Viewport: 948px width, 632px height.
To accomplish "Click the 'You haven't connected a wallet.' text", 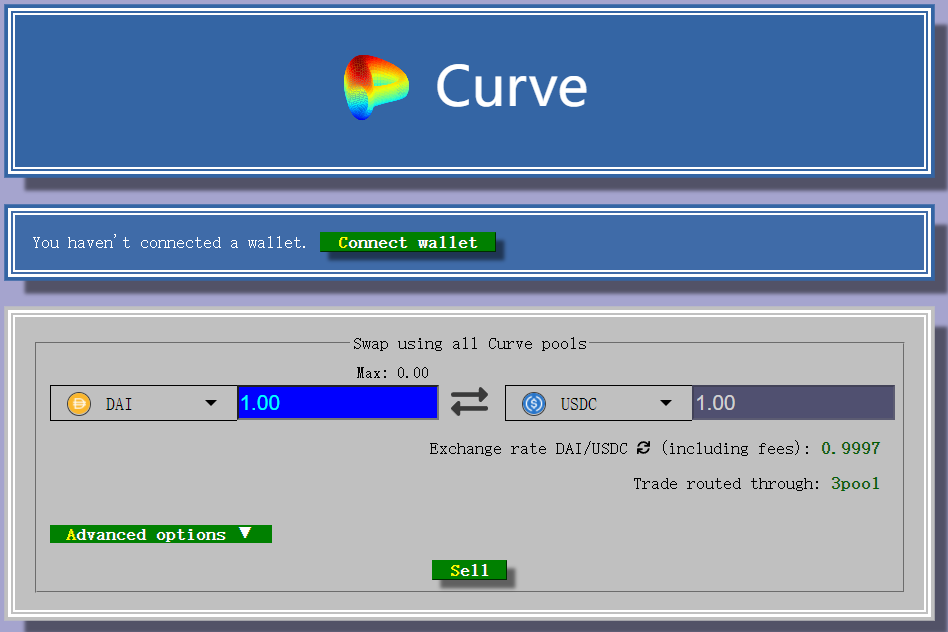I will (169, 243).
